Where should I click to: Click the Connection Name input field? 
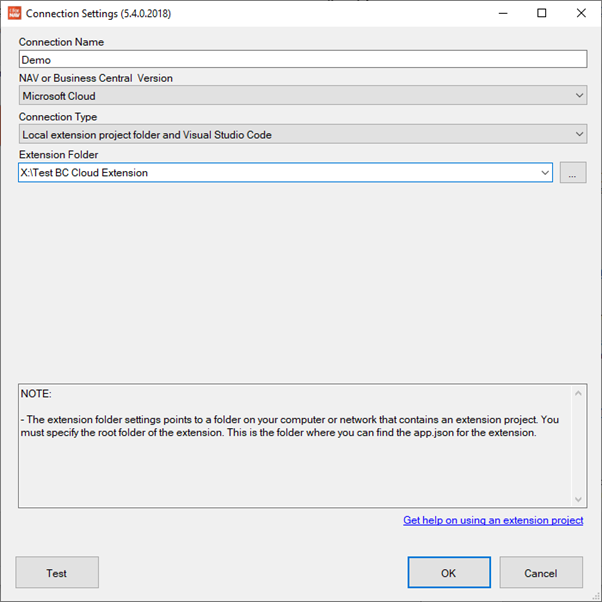303,60
